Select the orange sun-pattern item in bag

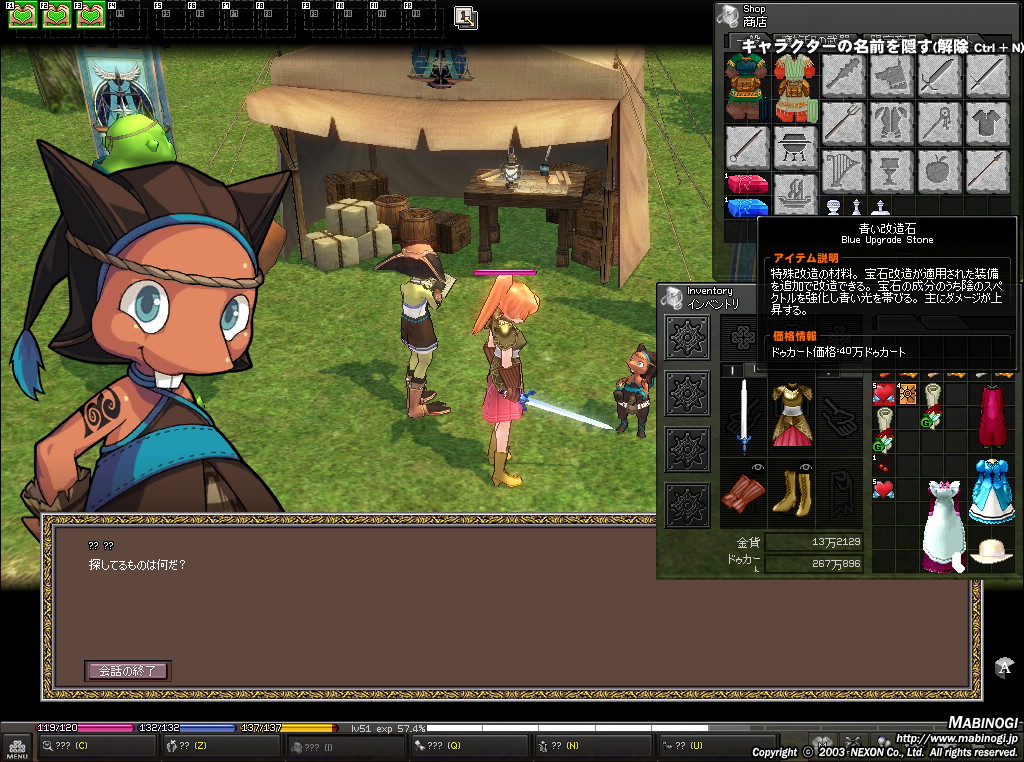(x=907, y=394)
